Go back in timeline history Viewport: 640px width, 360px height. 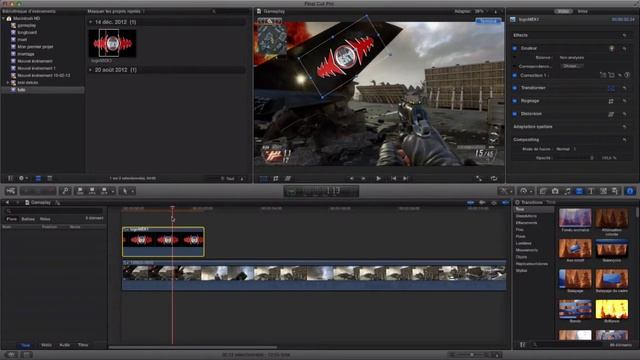click(7, 202)
